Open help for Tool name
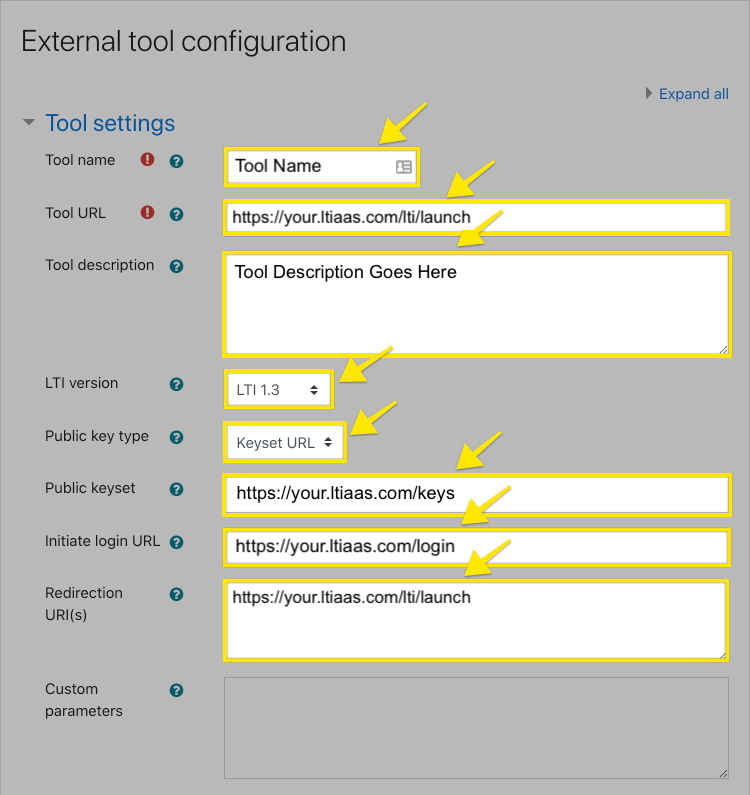750x795 pixels. point(176,161)
